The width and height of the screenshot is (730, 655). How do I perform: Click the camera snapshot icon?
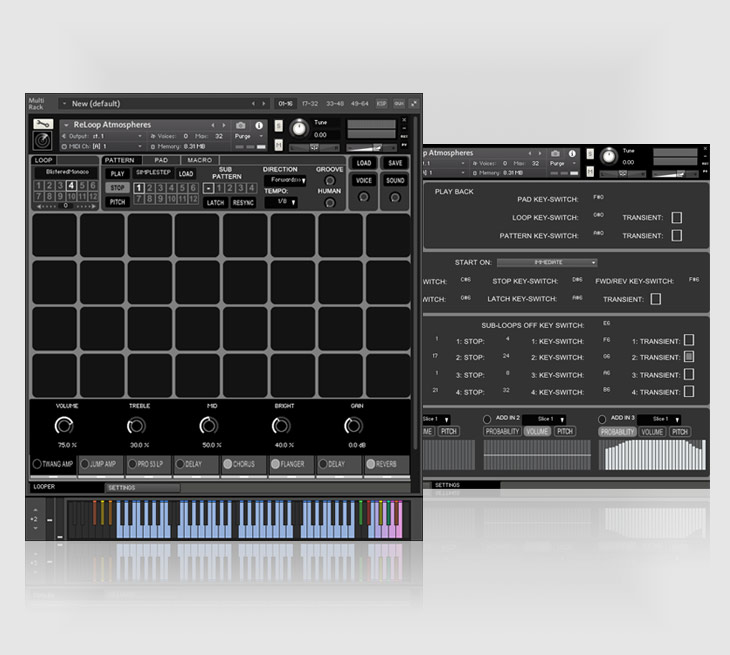[241, 125]
